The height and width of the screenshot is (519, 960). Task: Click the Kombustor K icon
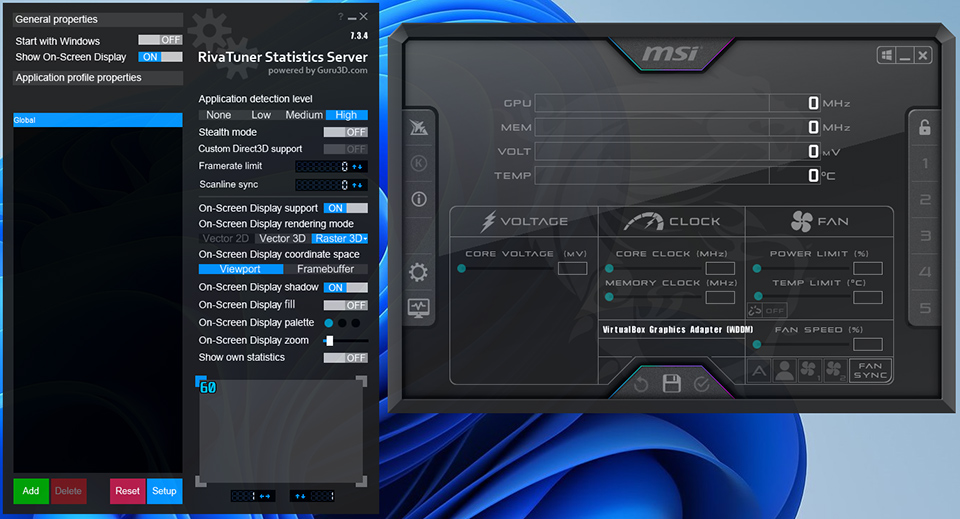(418, 163)
